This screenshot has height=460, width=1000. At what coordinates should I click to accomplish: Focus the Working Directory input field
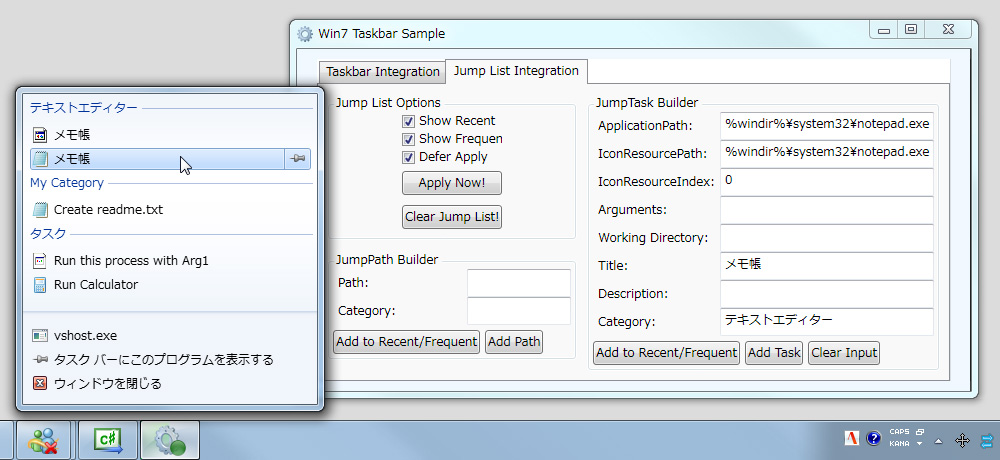[x=827, y=238]
